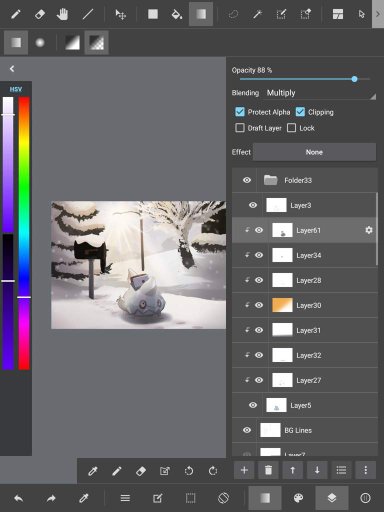The height and width of the screenshot is (512, 384).
Task: Expand the toolbar with the right arrow
Action: 378,14
